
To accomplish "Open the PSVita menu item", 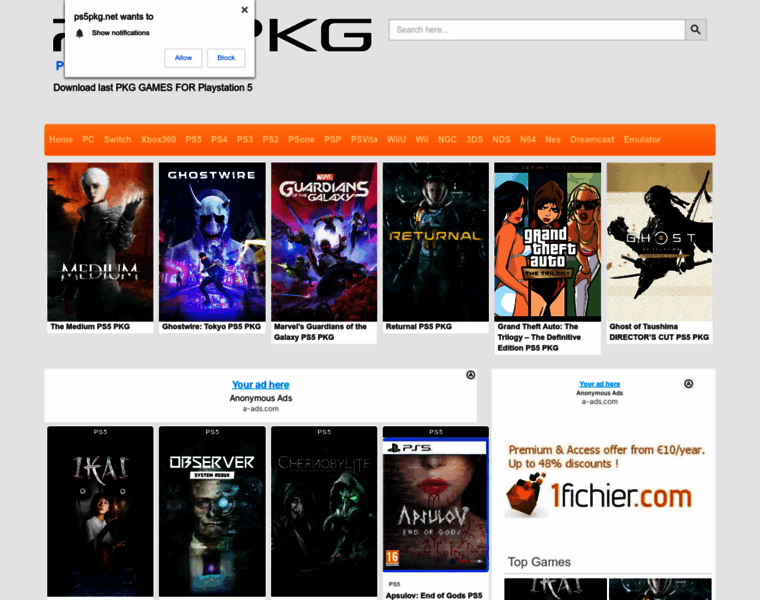I will [x=364, y=140].
